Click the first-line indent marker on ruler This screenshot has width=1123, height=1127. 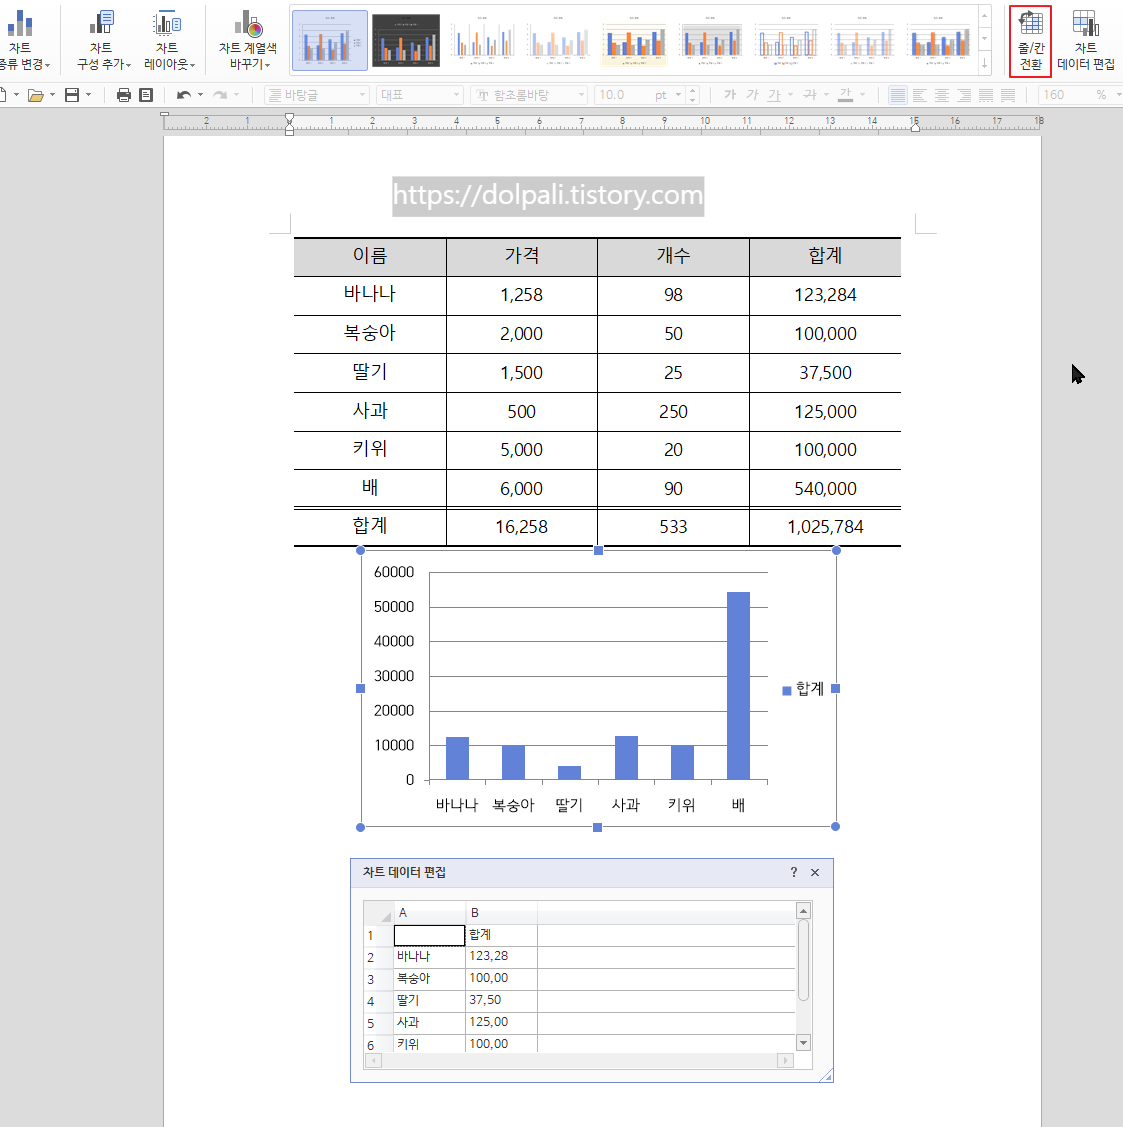[x=289, y=119]
